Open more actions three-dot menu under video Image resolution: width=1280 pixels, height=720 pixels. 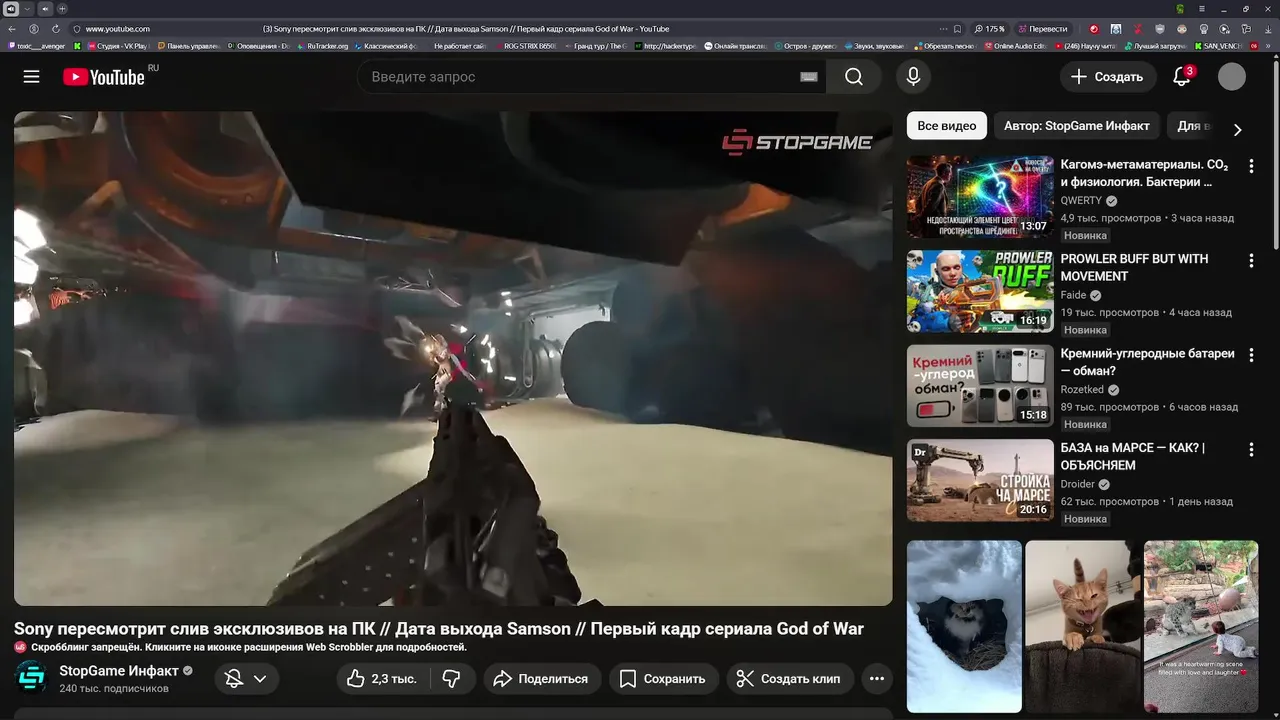(x=877, y=678)
